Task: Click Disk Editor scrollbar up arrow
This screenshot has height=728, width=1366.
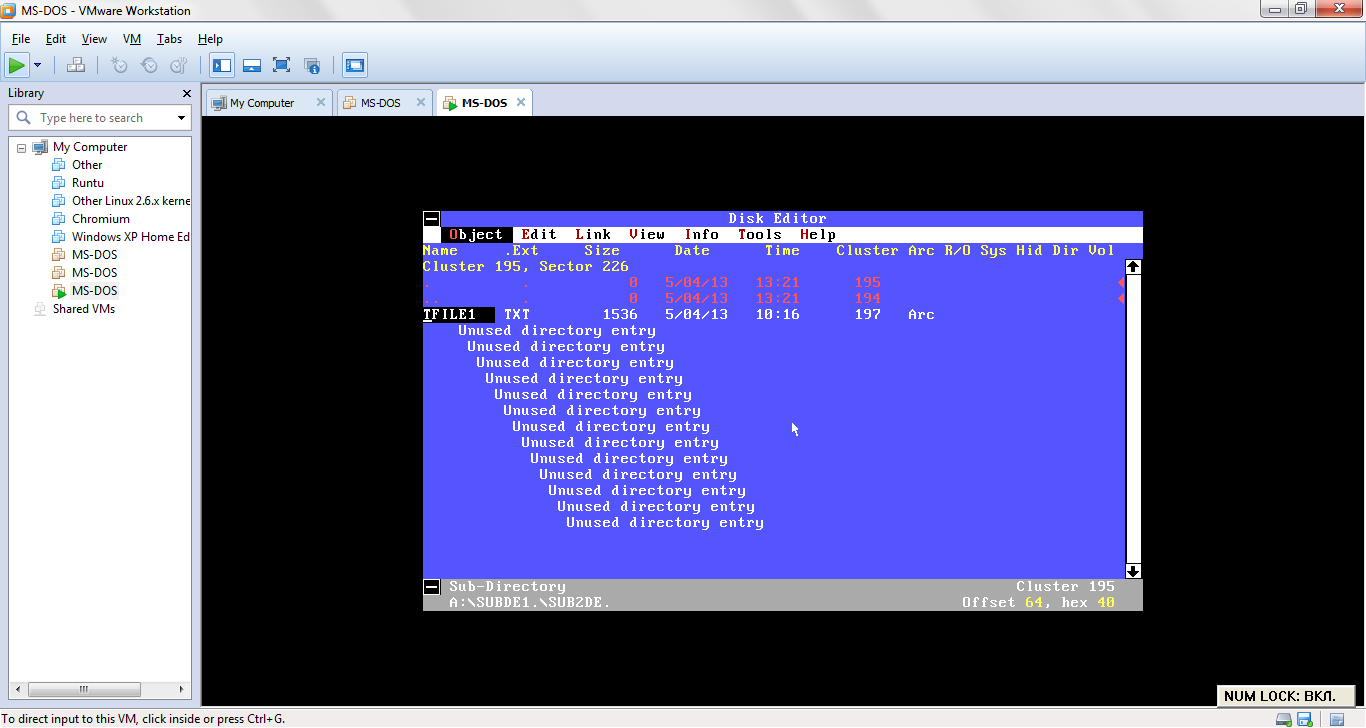Action: tap(1133, 267)
